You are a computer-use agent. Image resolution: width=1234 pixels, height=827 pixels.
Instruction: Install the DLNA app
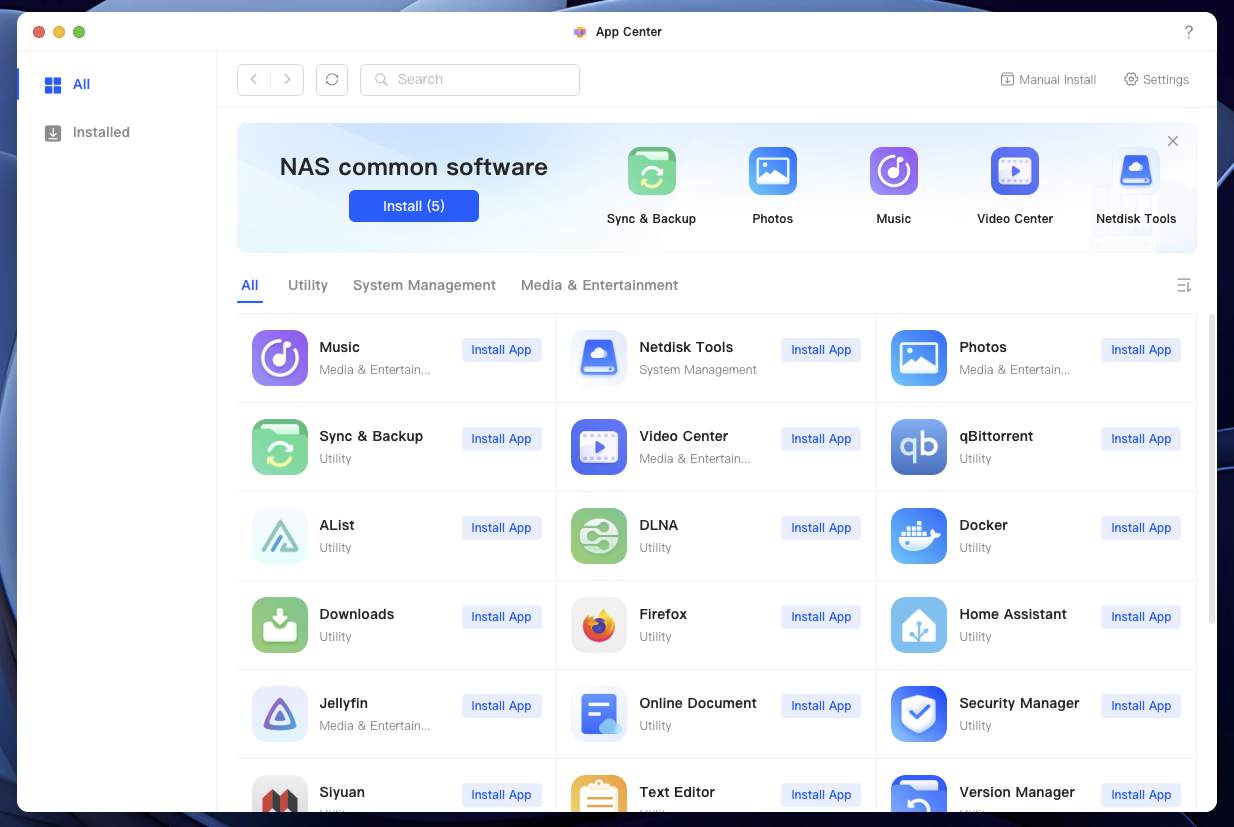821,528
